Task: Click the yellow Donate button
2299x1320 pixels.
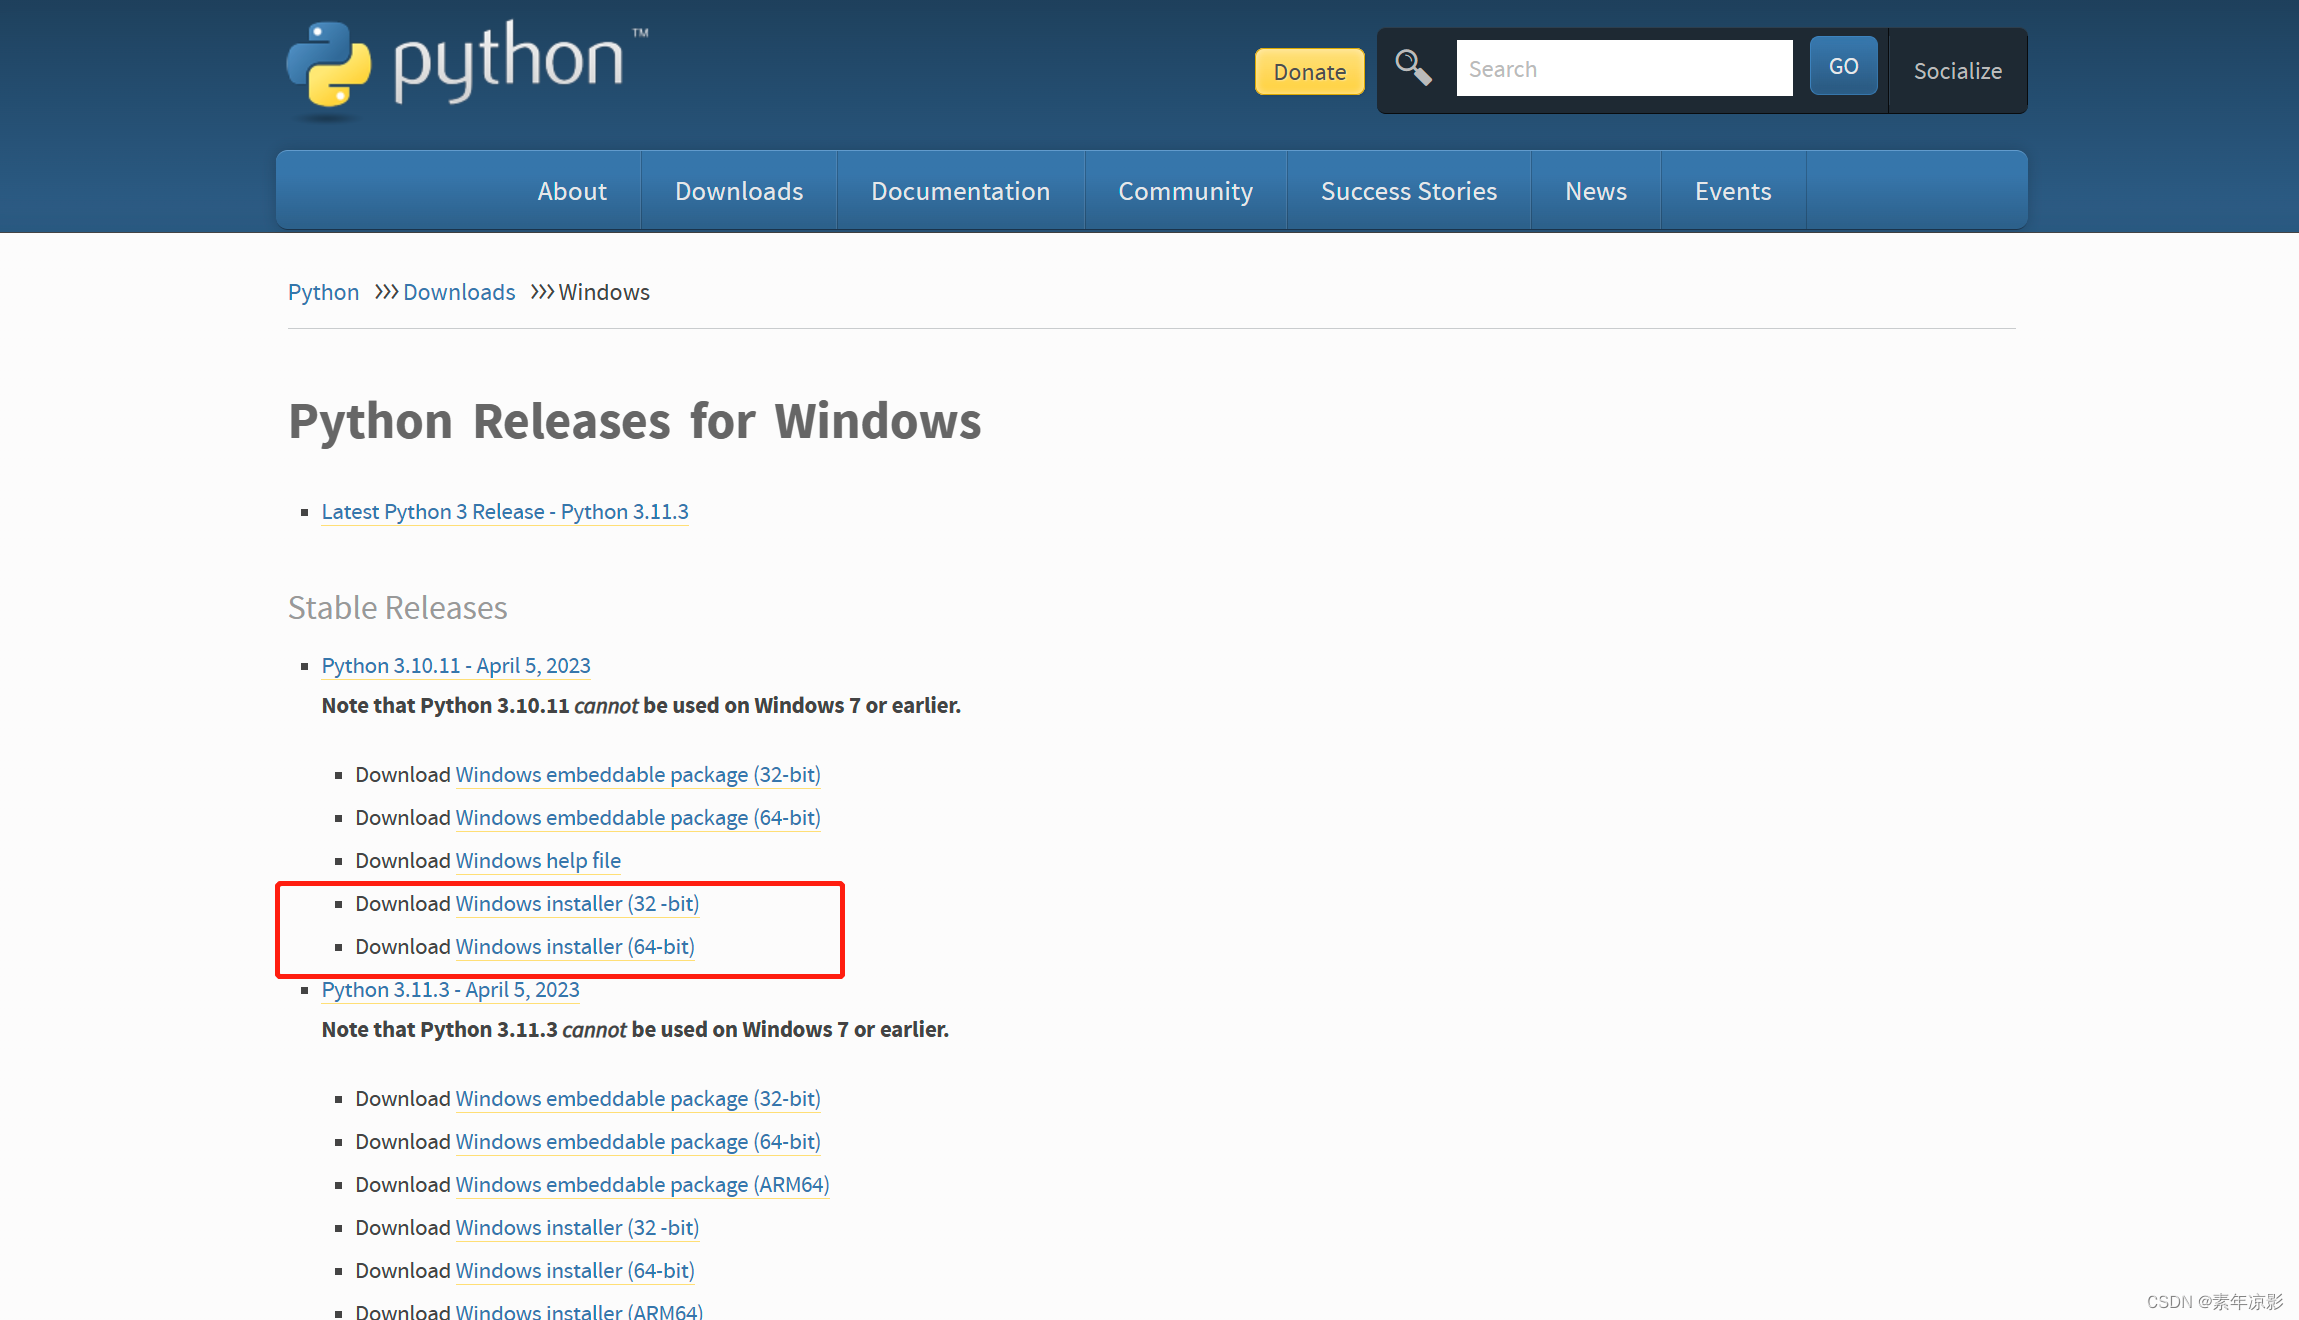Action: point(1309,71)
